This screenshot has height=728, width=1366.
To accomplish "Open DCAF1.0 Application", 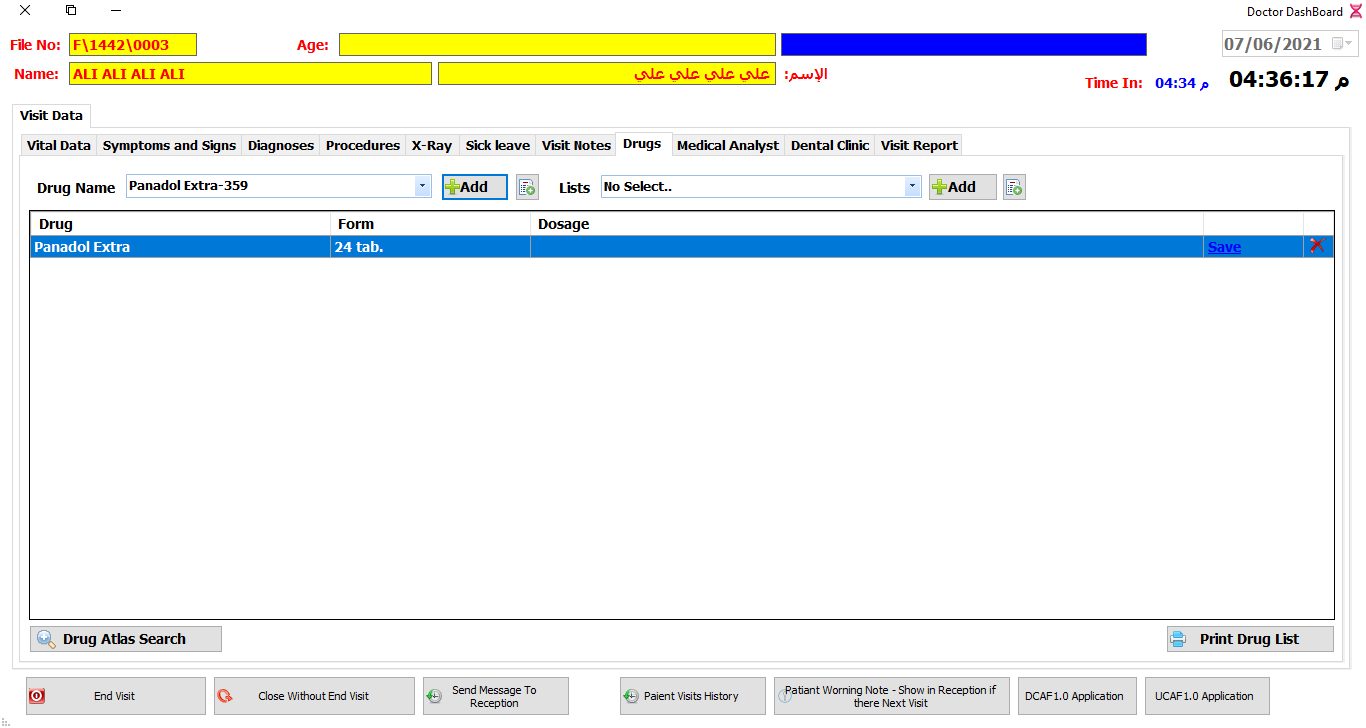I will click(x=1074, y=696).
